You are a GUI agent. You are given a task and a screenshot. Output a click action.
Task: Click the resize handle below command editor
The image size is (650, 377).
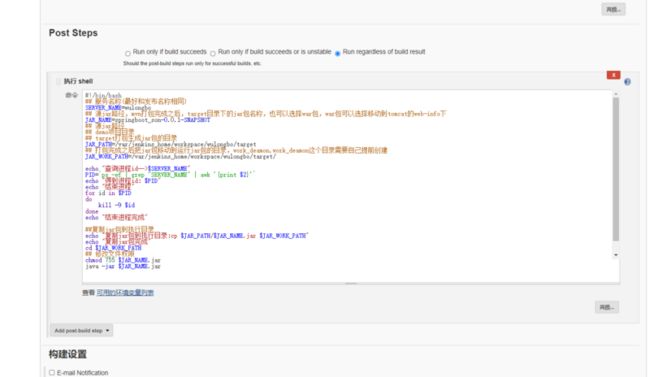point(351,284)
